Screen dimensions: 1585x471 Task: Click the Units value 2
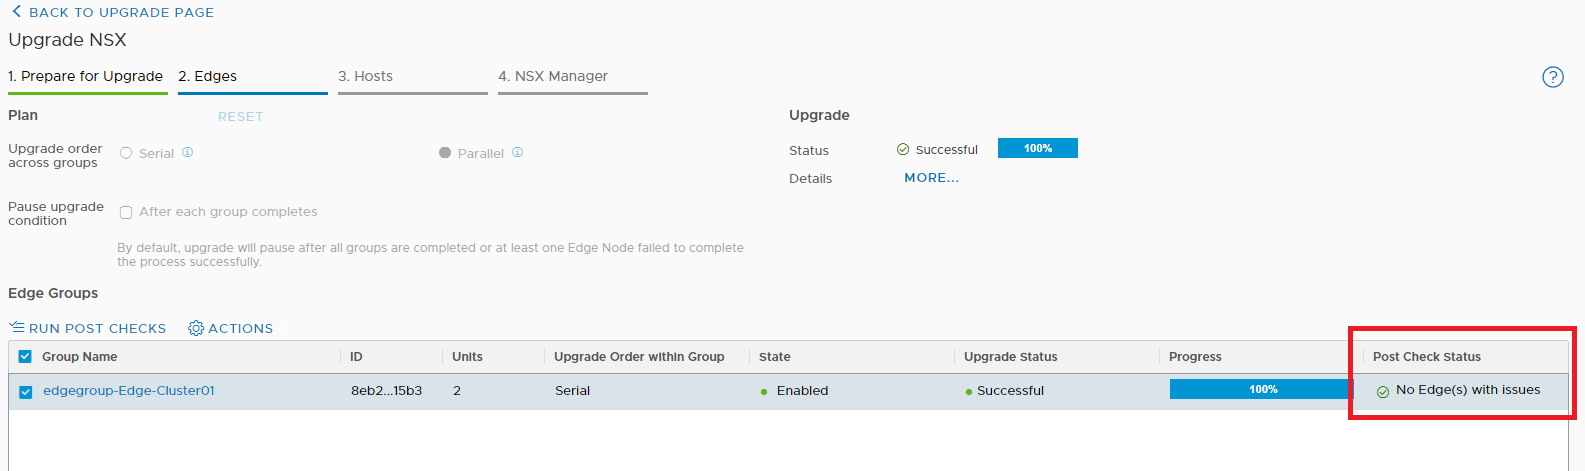click(x=457, y=391)
